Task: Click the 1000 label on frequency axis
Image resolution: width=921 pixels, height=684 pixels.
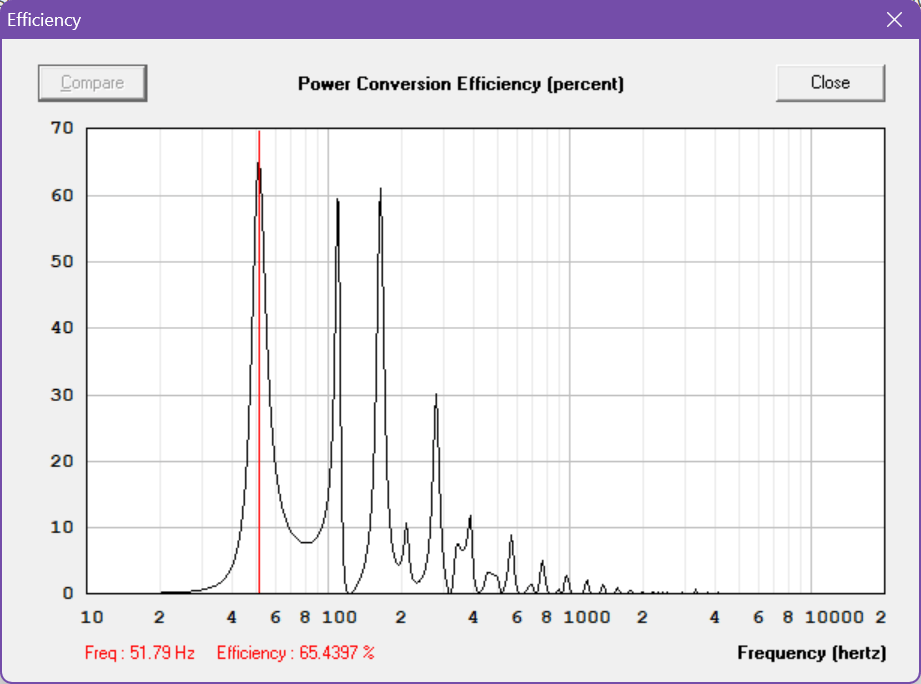Action: click(x=587, y=617)
